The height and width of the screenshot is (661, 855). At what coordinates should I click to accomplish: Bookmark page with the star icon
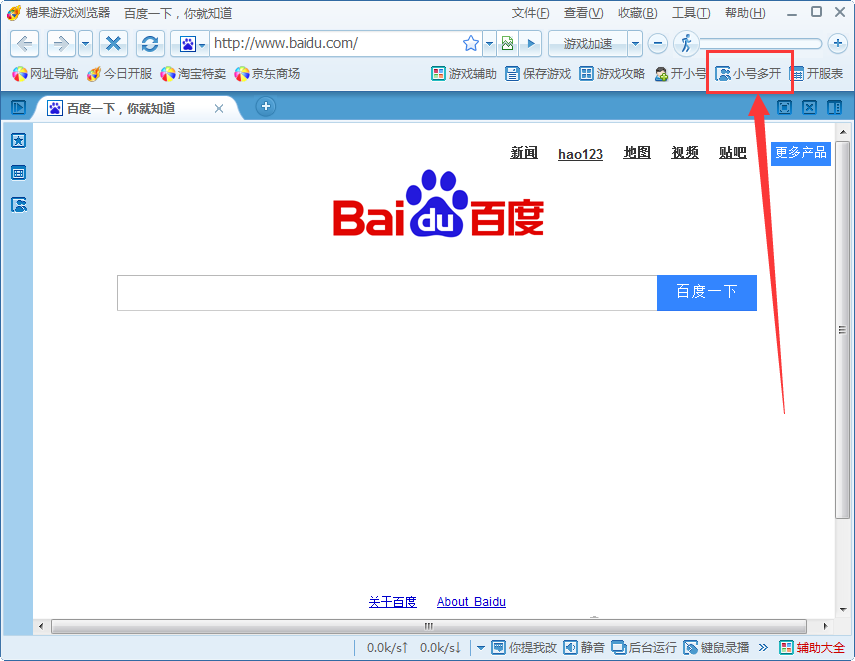coord(471,44)
